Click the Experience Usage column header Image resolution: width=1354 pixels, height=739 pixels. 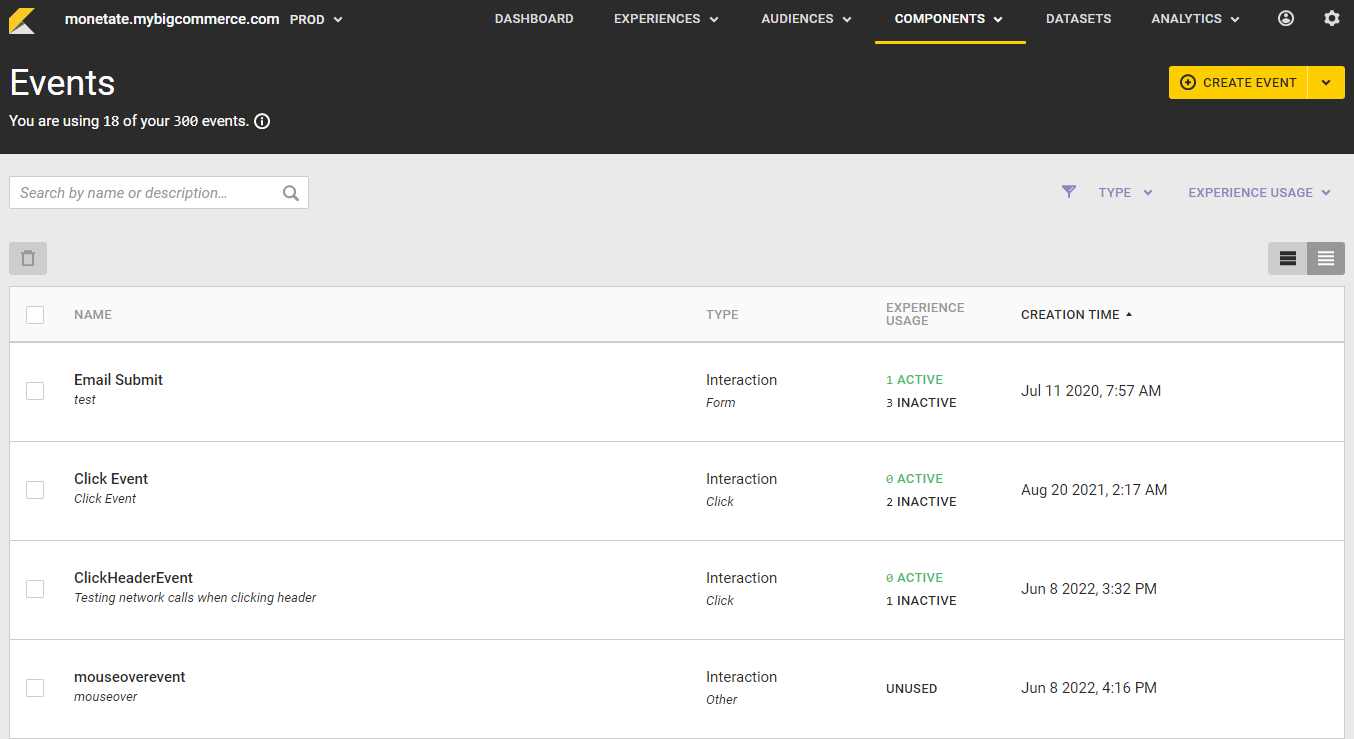click(x=925, y=314)
